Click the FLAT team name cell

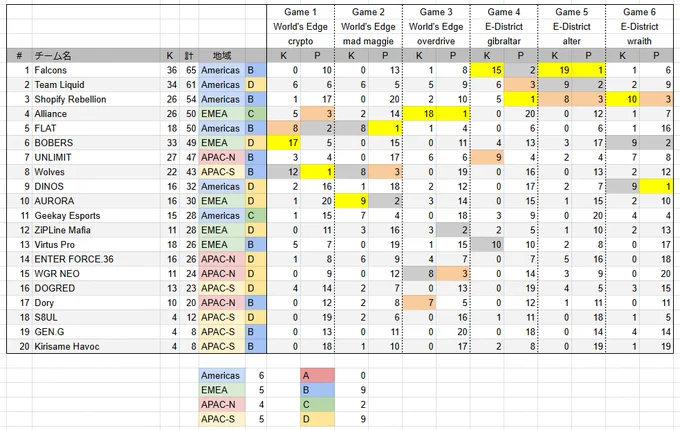(x=96, y=128)
